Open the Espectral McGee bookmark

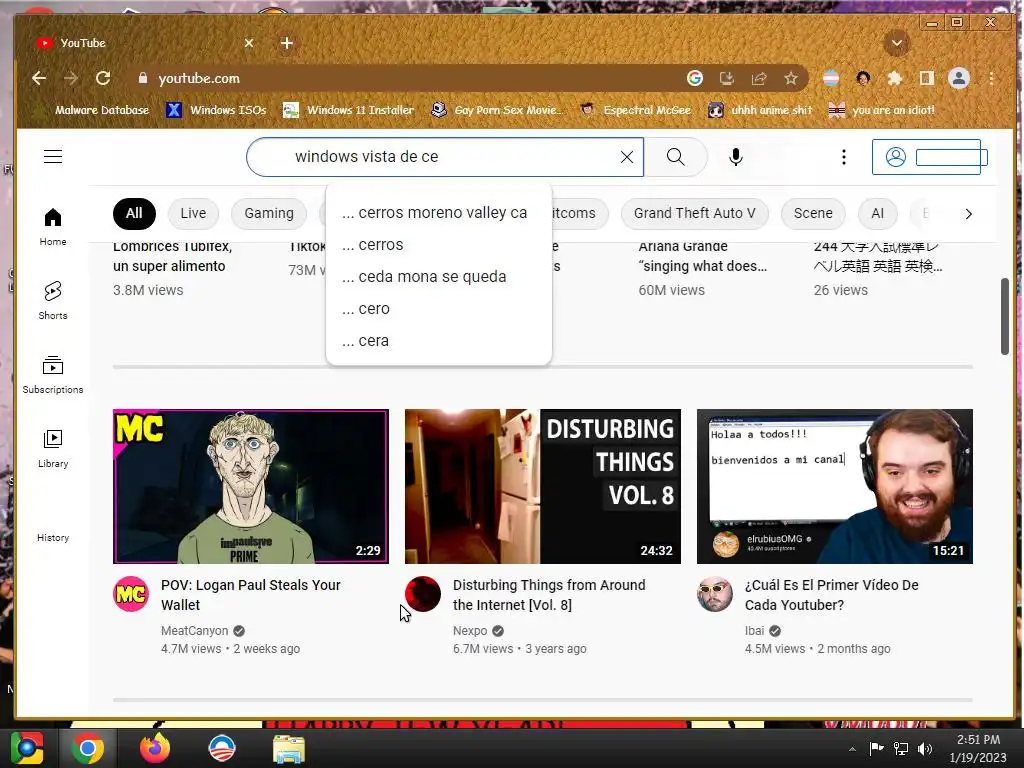[636, 110]
